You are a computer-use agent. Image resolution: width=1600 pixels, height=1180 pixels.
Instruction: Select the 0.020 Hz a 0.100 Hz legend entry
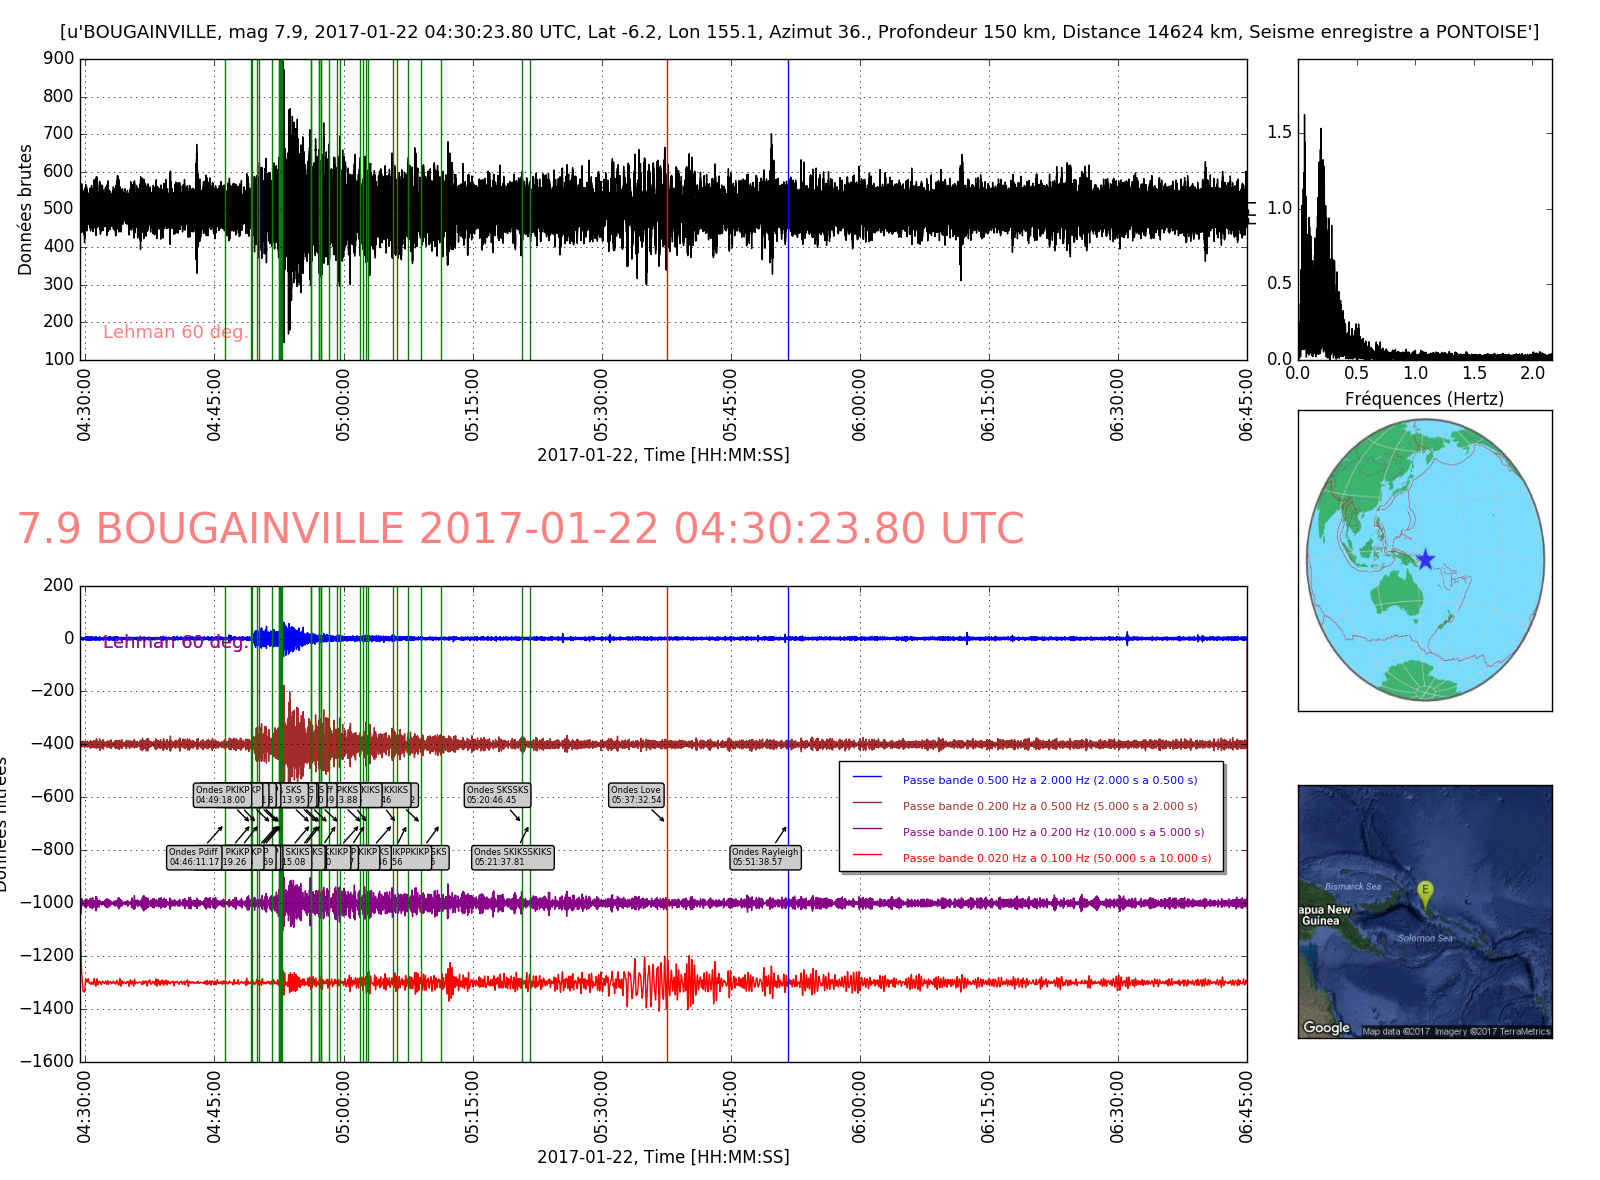coord(1056,858)
